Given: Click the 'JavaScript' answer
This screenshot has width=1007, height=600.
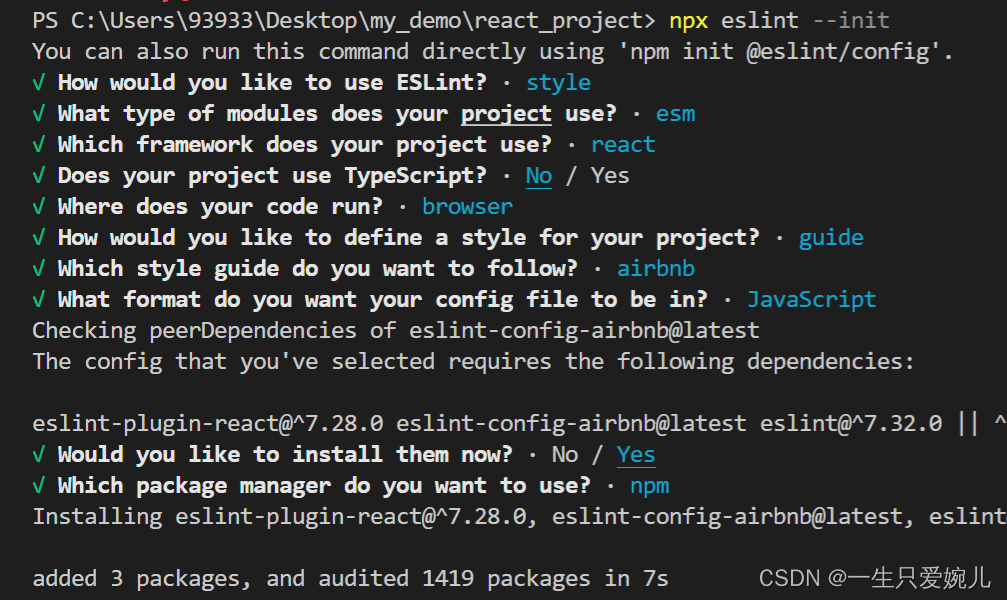Looking at the screenshot, I should [812, 299].
